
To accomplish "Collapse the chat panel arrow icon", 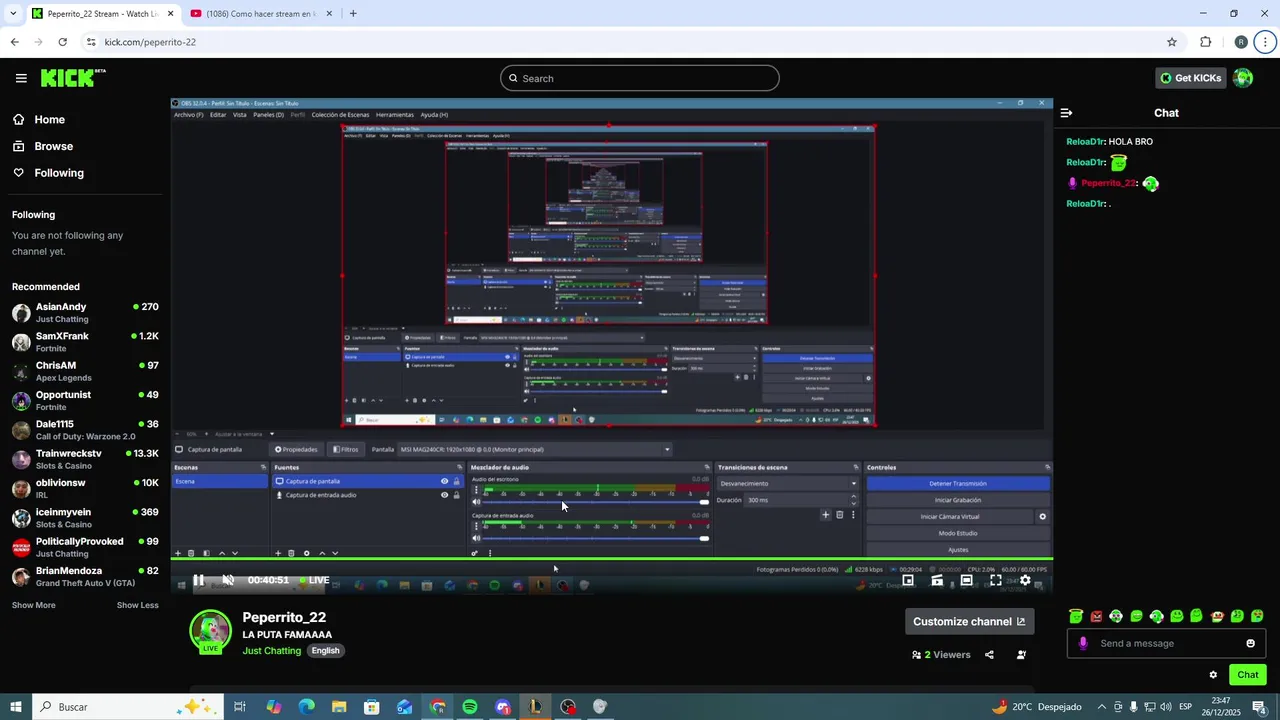I will (1066, 113).
